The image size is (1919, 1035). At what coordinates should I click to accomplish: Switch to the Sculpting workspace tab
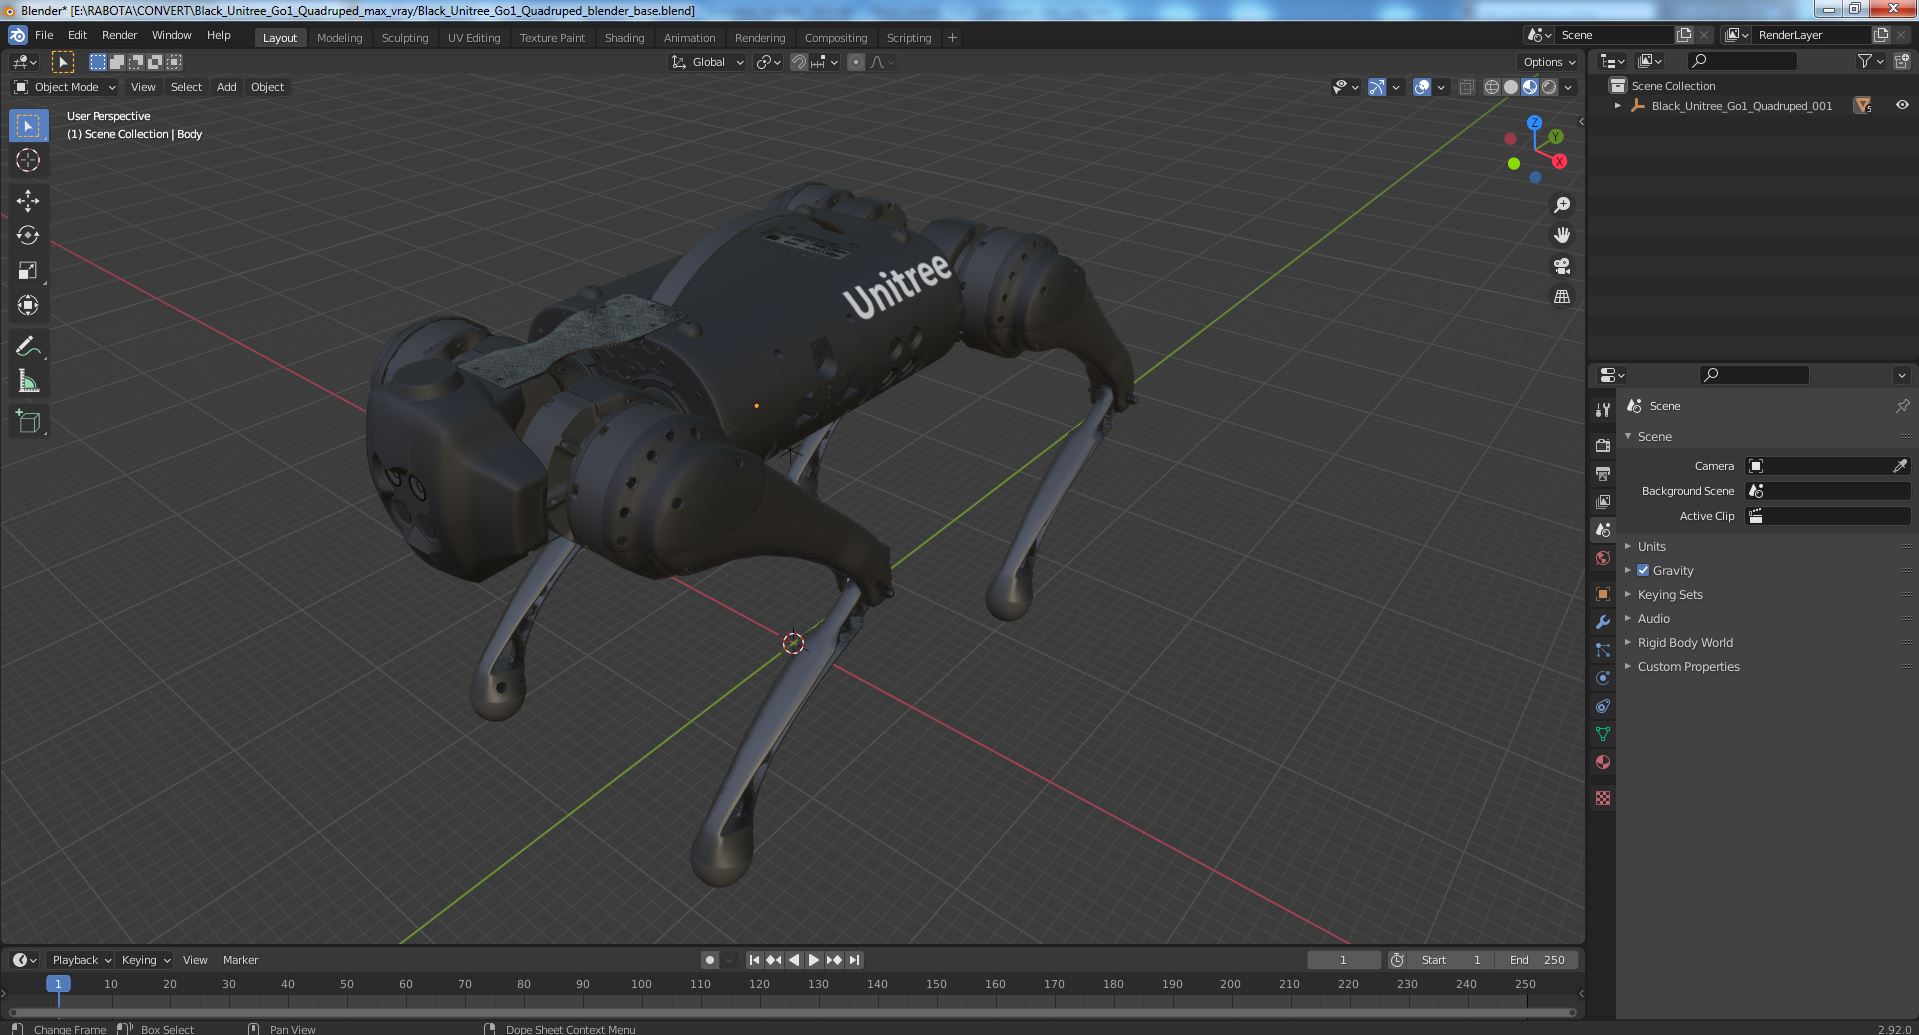[405, 38]
